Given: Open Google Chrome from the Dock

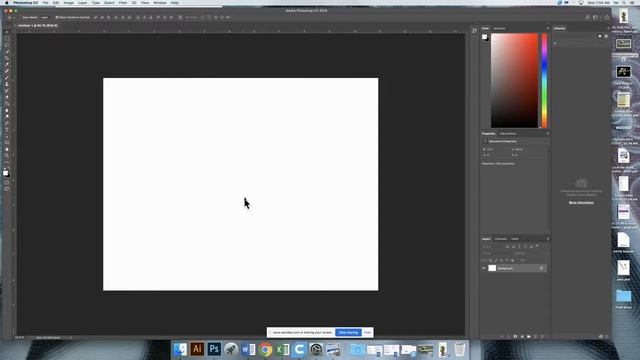Looking at the screenshot, I should [x=265, y=349].
